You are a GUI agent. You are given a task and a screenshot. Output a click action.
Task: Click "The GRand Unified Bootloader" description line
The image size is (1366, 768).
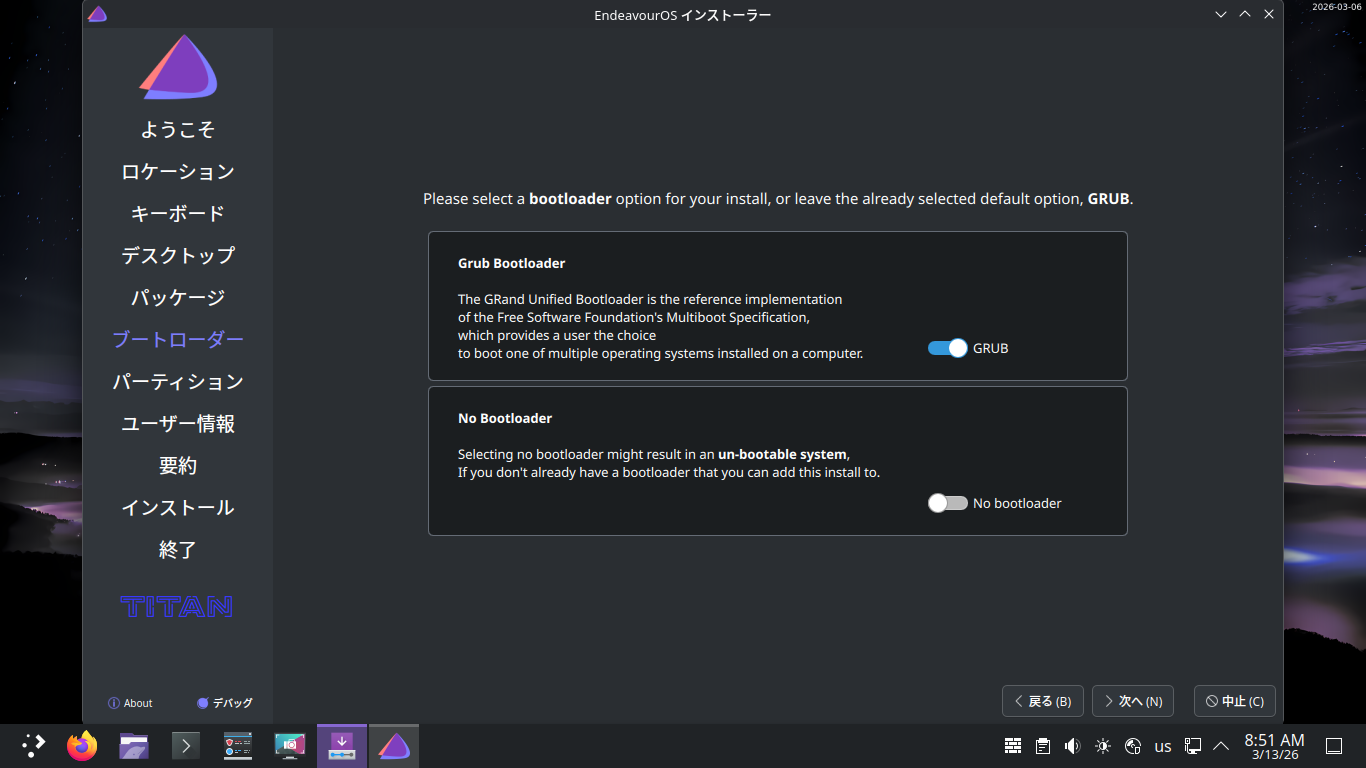tap(650, 299)
